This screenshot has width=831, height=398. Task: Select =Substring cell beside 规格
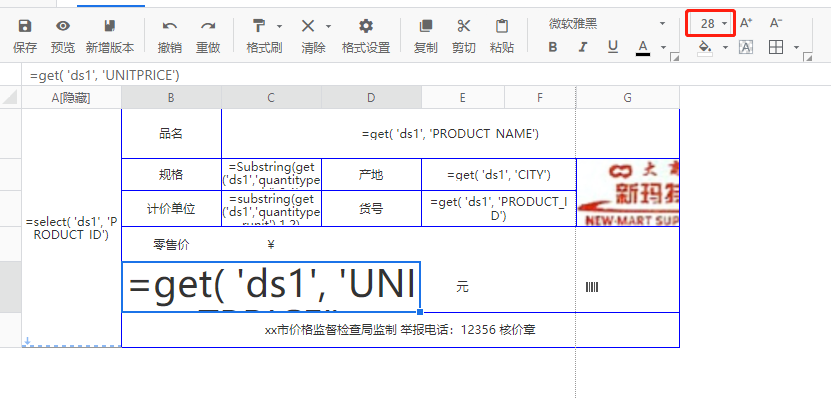tap(271, 174)
